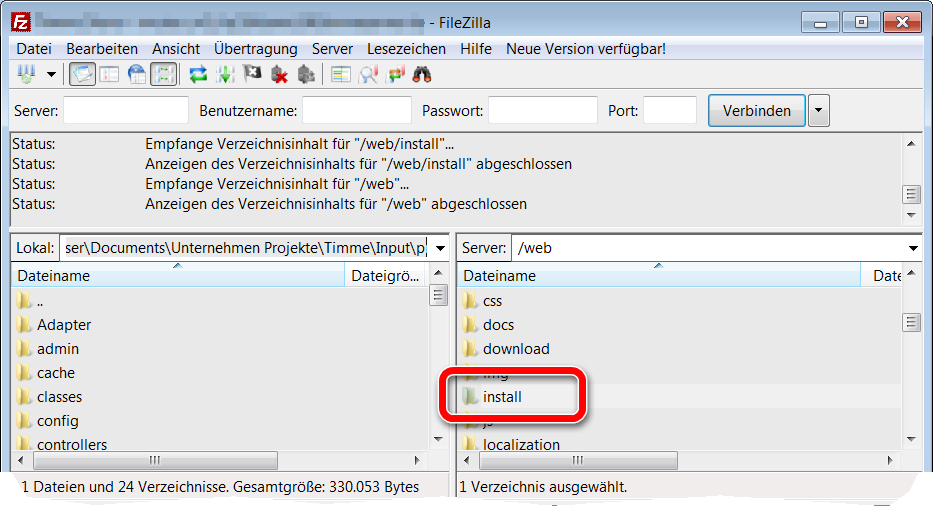Click the process transfer queue icon
This screenshot has height=509, width=933.
click(x=226, y=74)
